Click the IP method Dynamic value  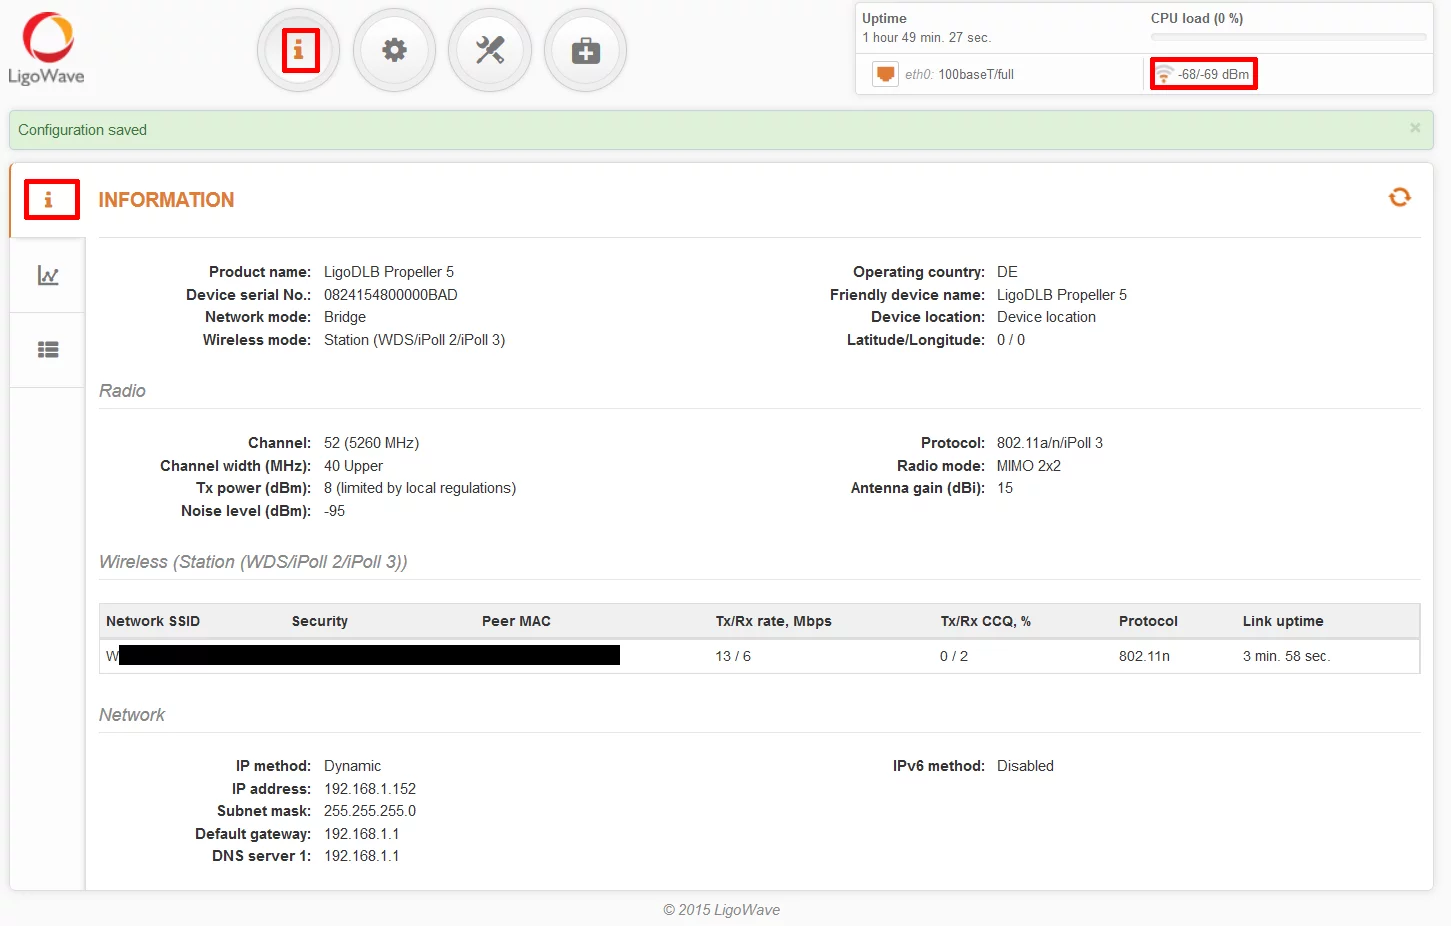tap(352, 766)
